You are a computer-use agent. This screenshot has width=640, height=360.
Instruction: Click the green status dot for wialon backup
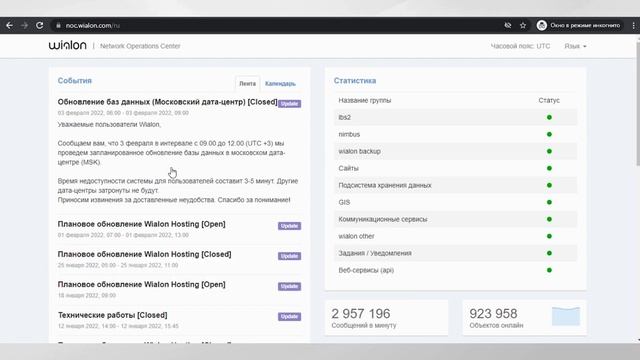(549, 151)
